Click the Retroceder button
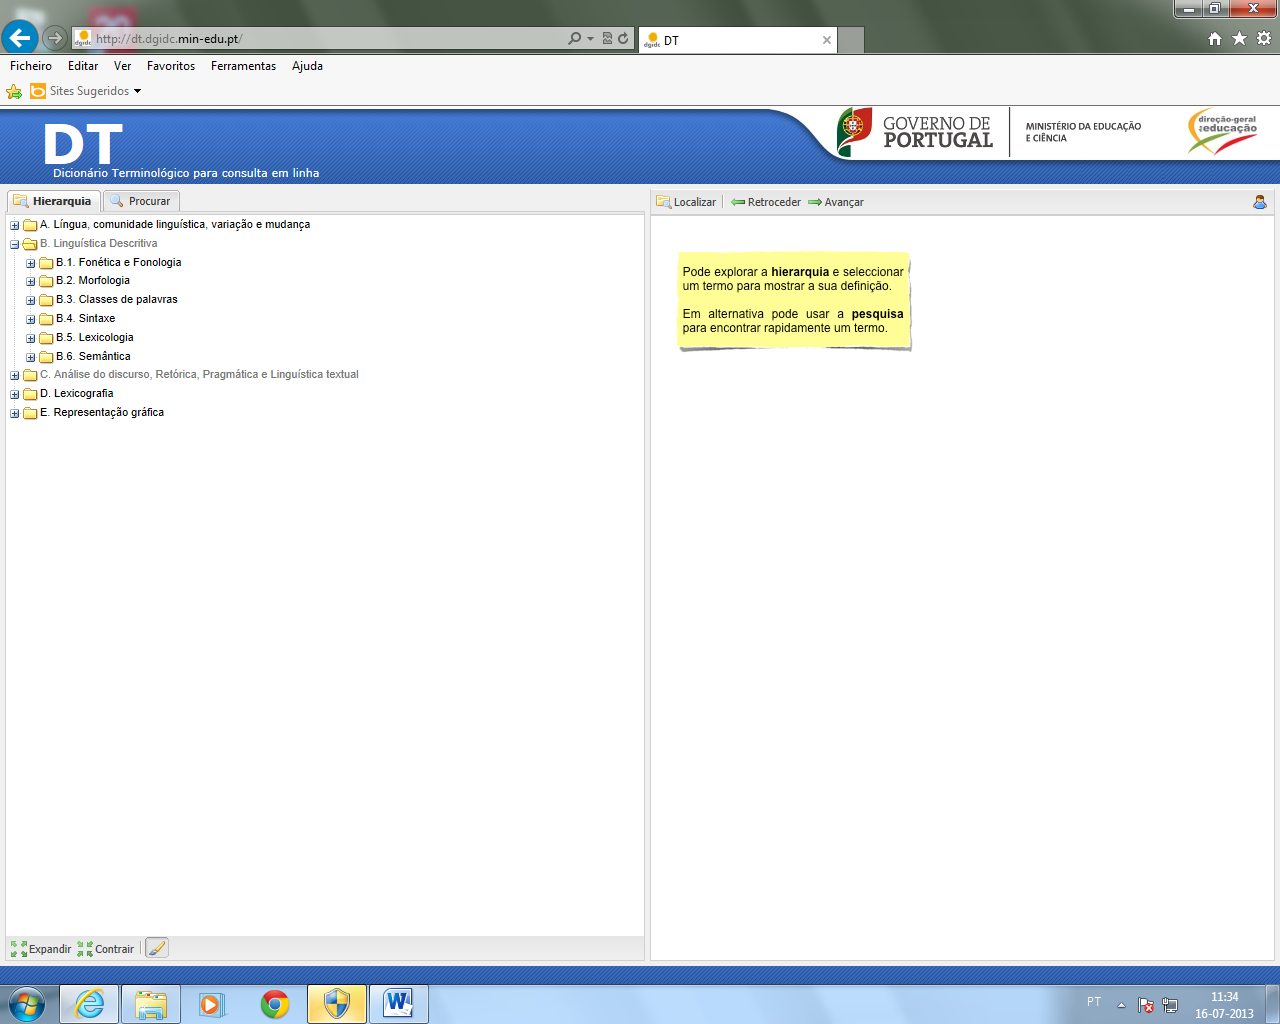This screenshot has width=1280, height=1024. click(x=766, y=202)
